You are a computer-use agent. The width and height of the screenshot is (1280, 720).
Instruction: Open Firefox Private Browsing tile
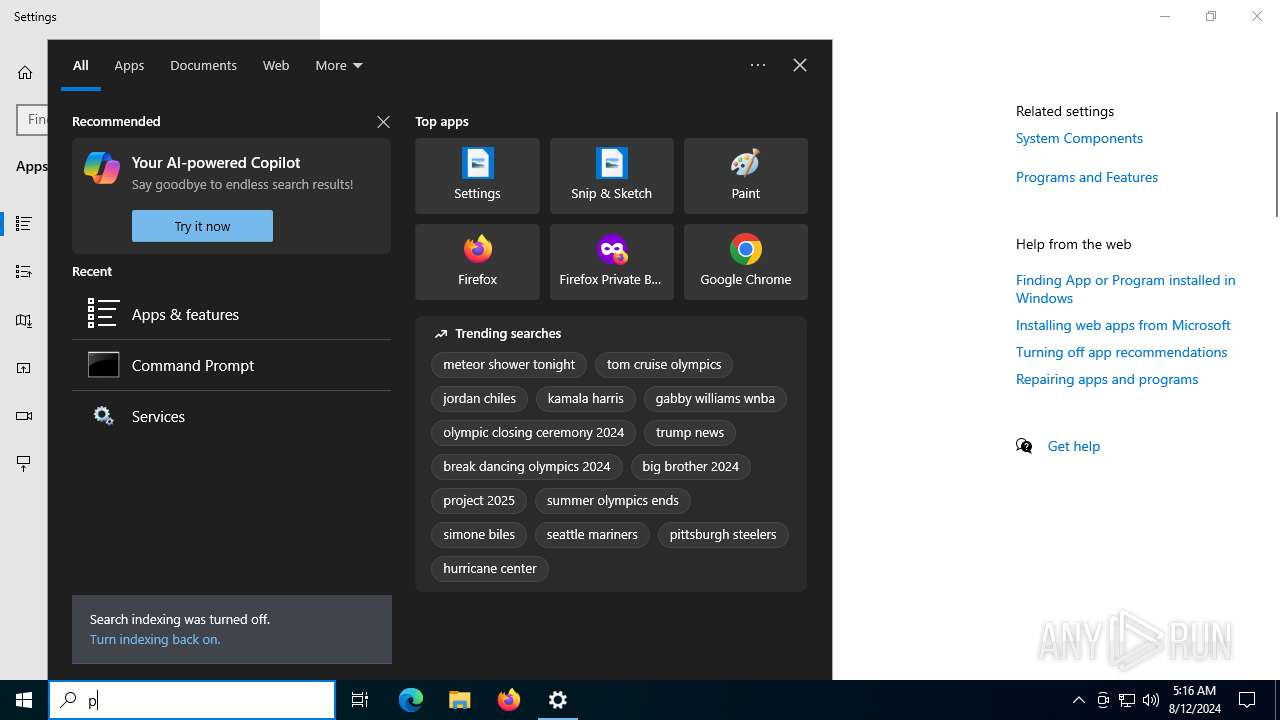tap(611, 262)
